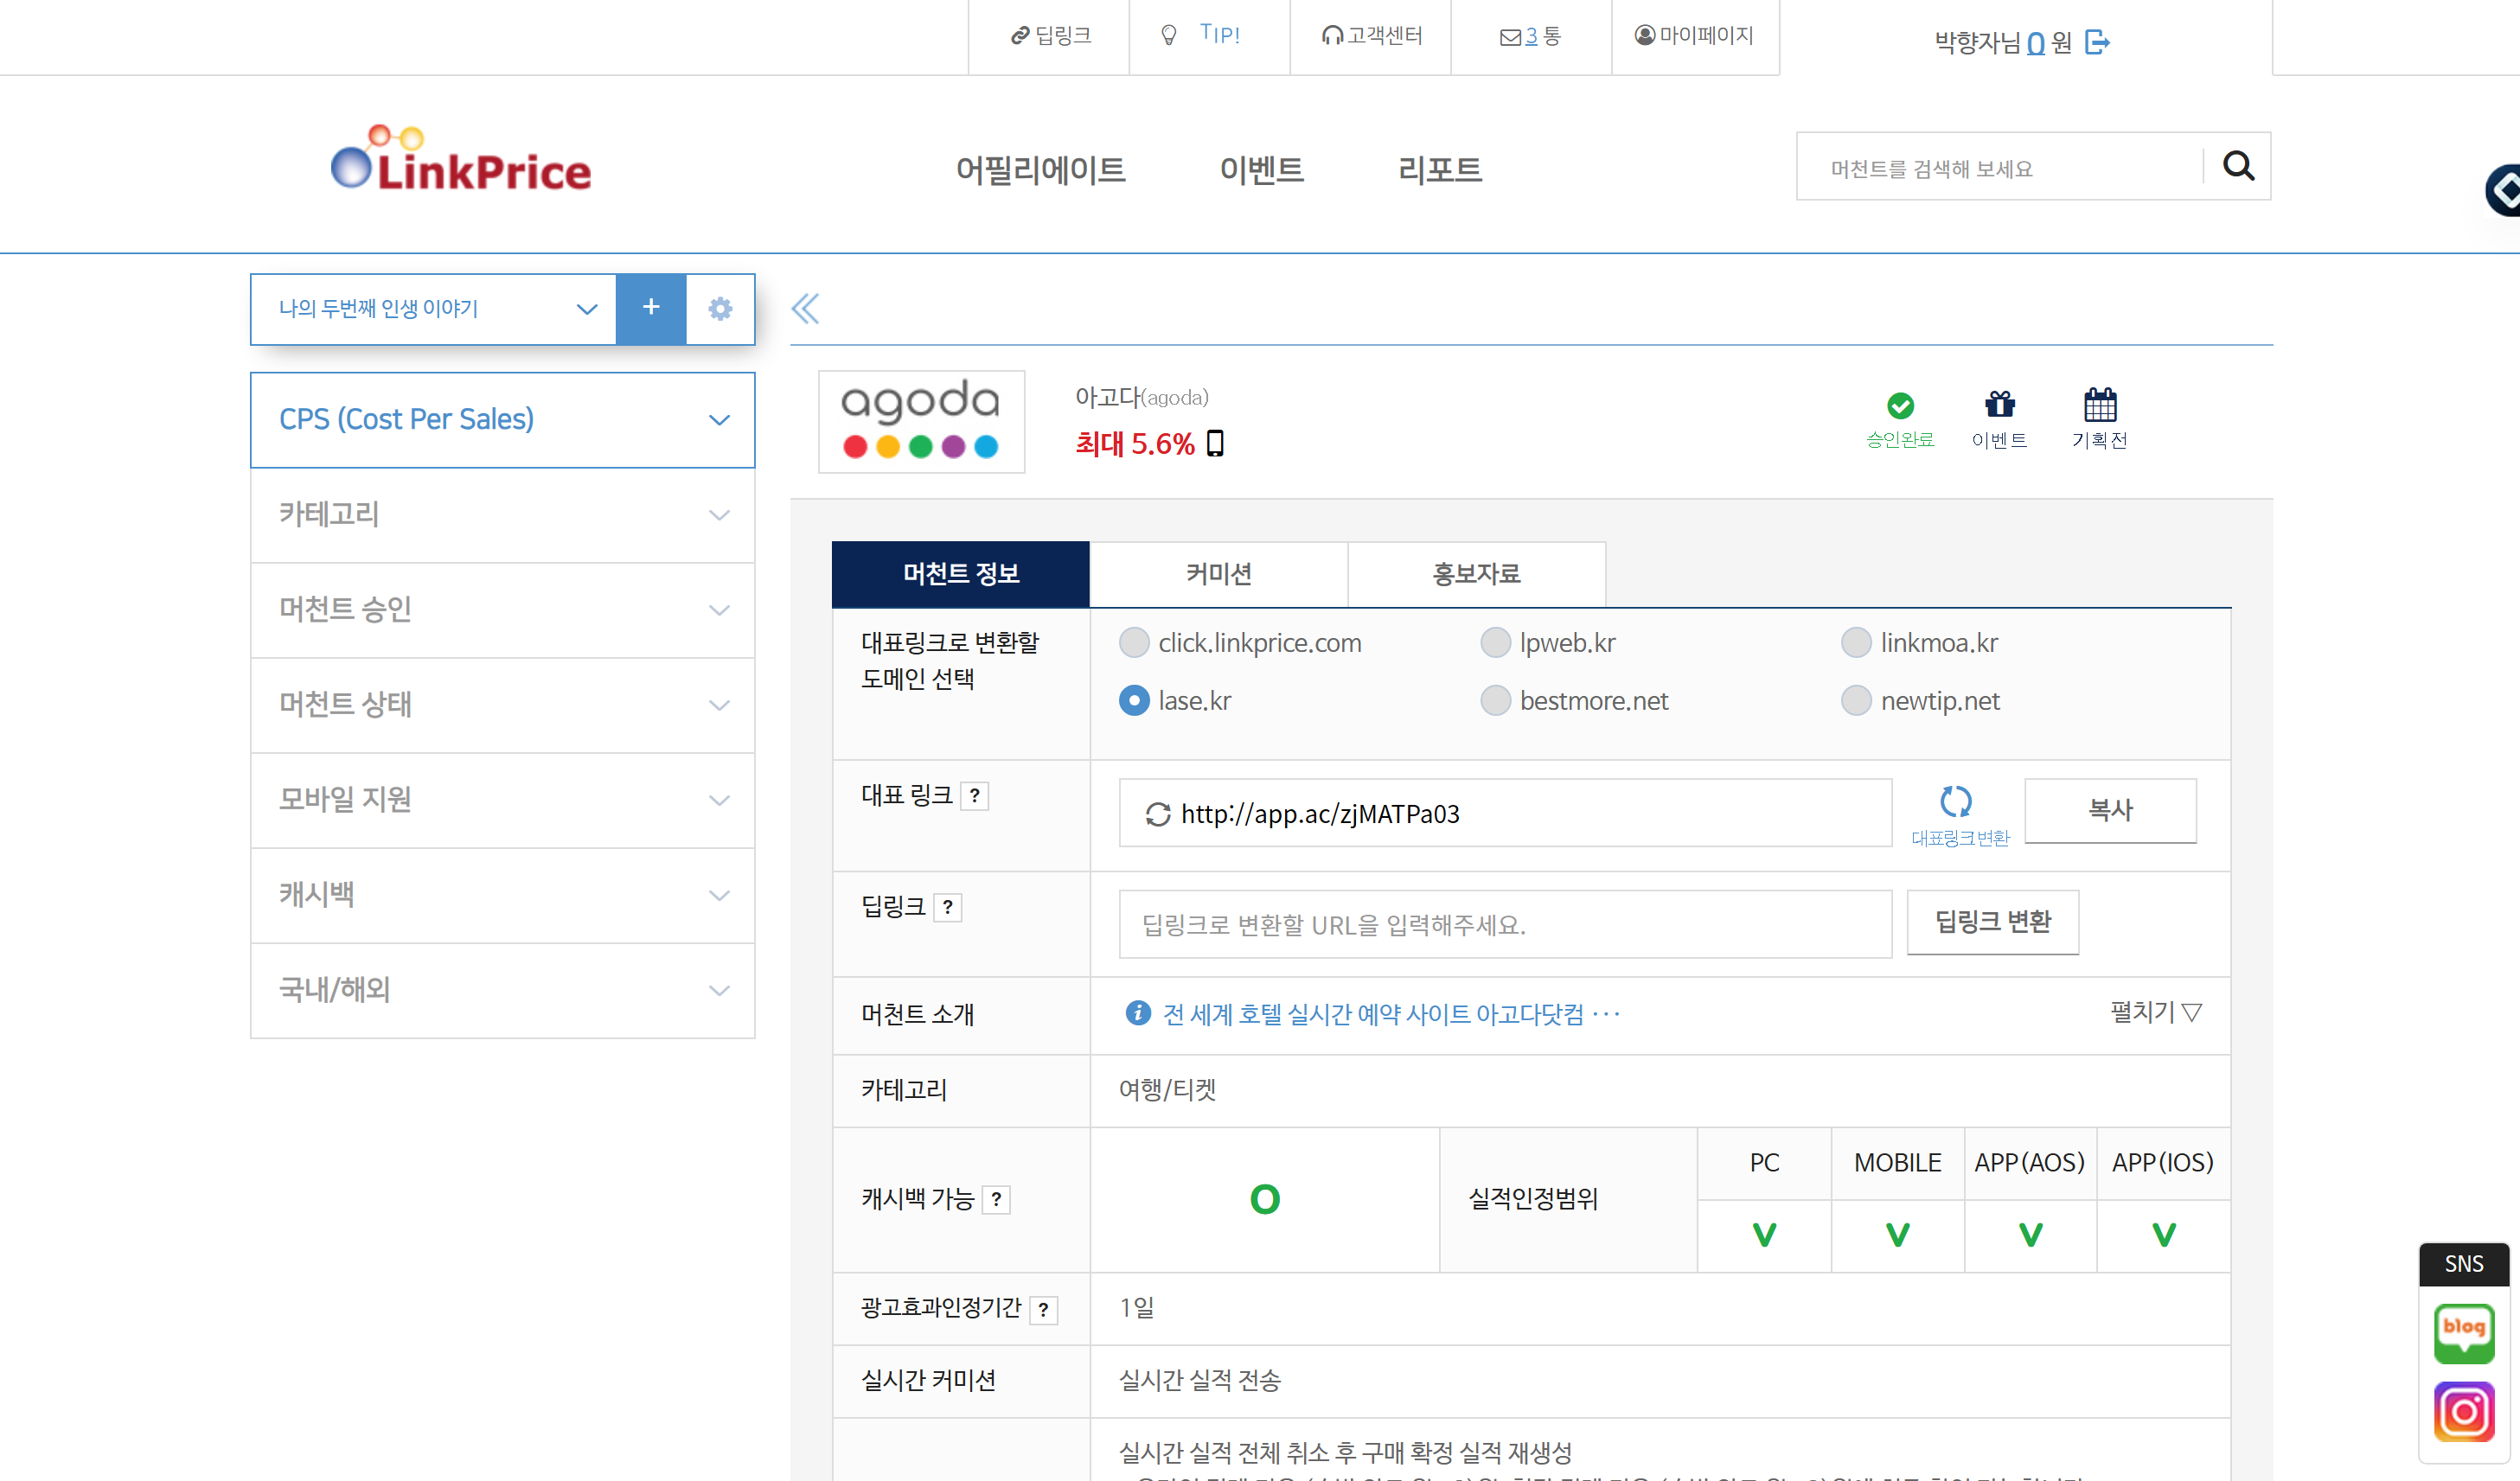
Task: Open the 기획전 calendar icon
Action: coord(2099,405)
